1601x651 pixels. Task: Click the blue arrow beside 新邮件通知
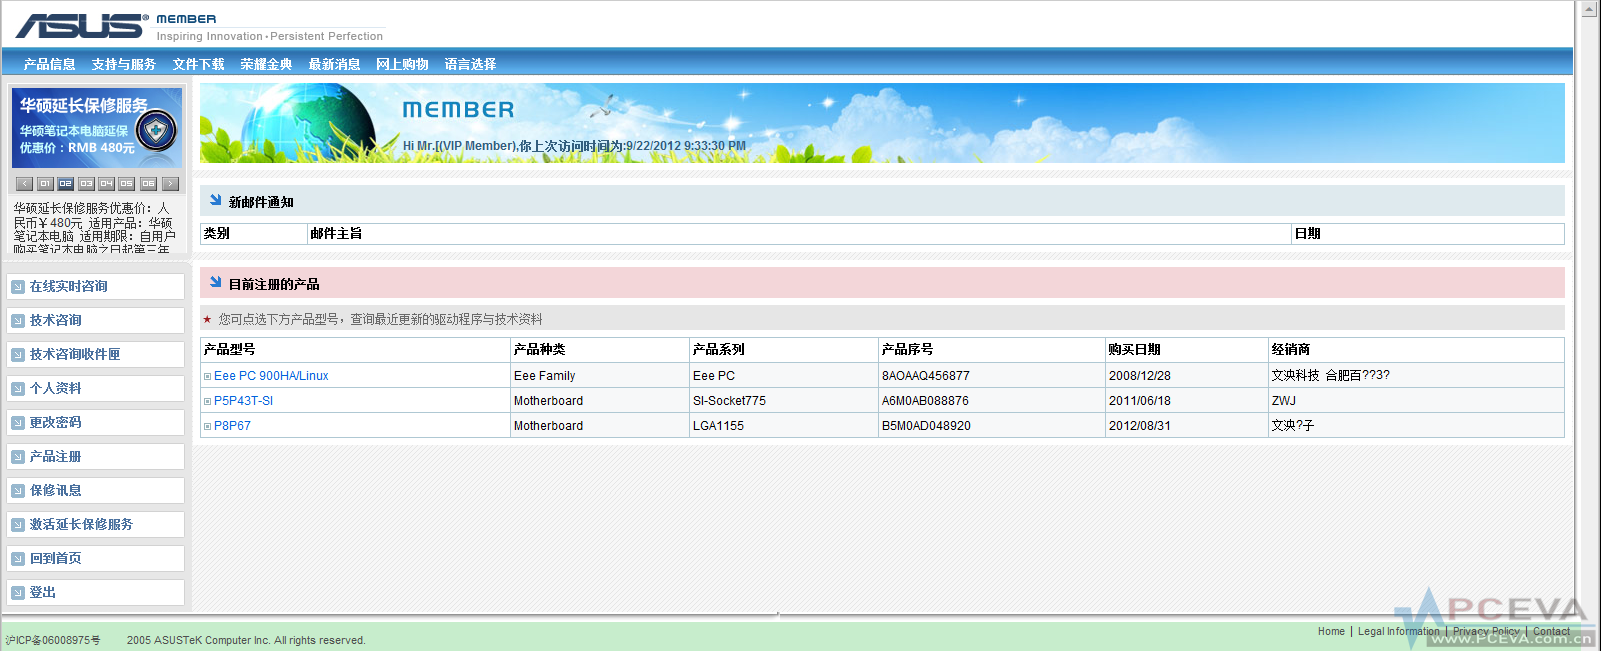coord(215,200)
